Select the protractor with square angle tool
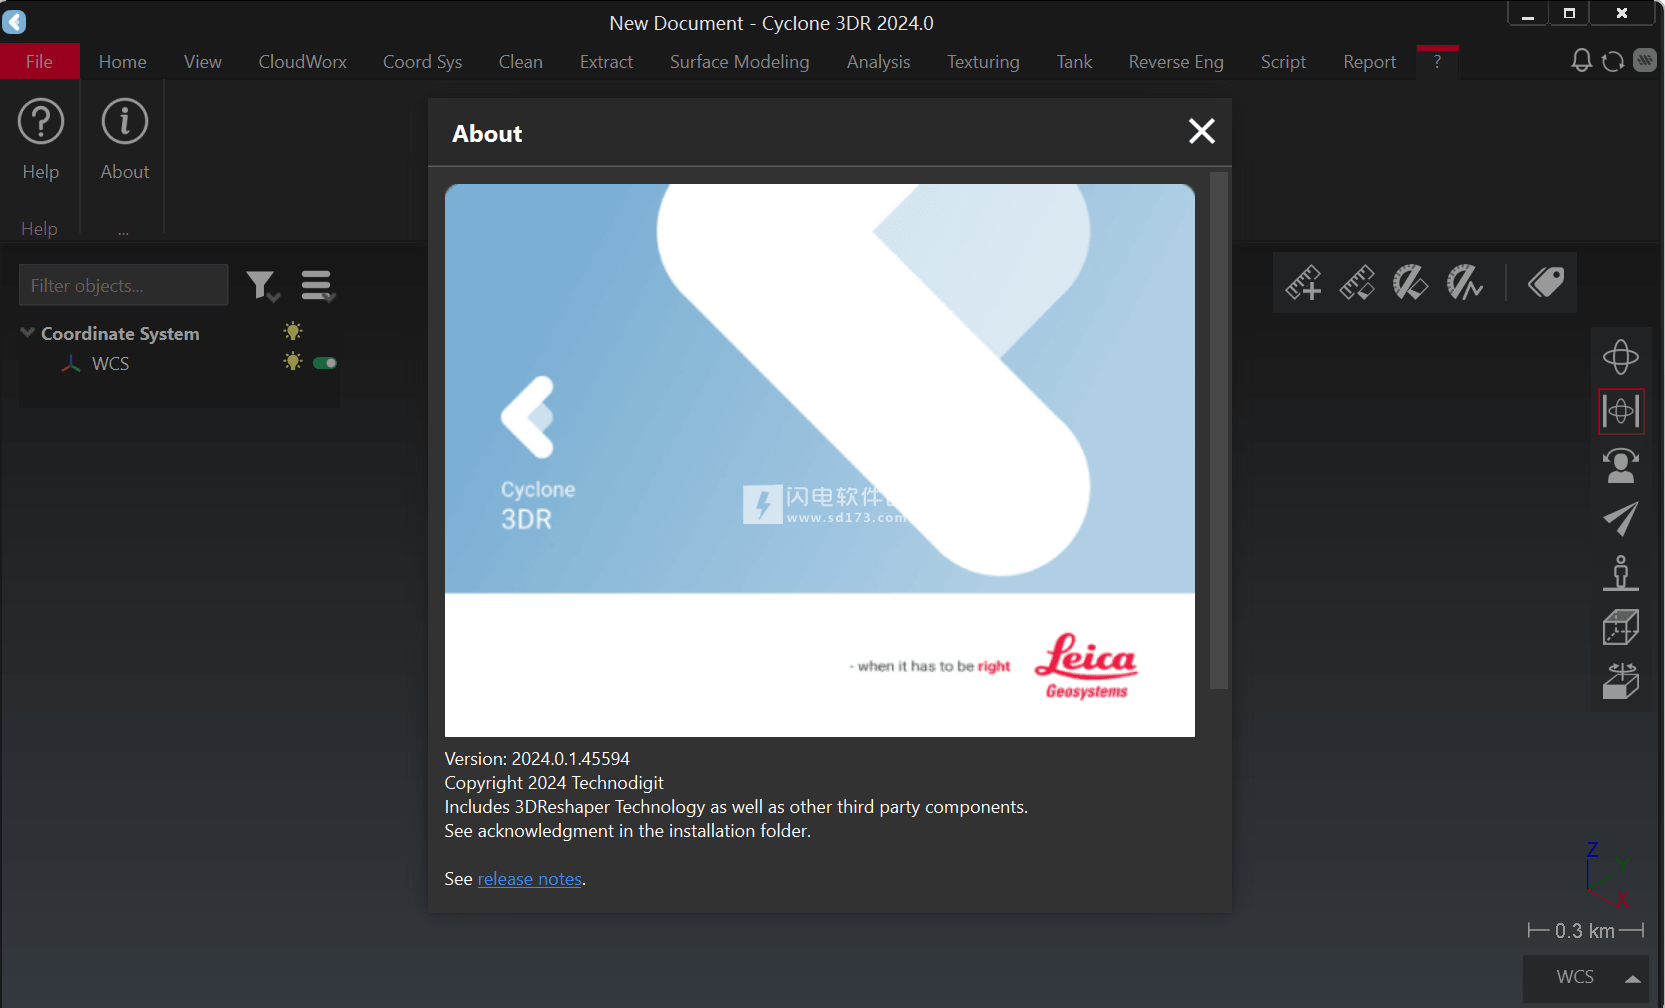The height and width of the screenshot is (1008, 1665). click(1411, 283)
